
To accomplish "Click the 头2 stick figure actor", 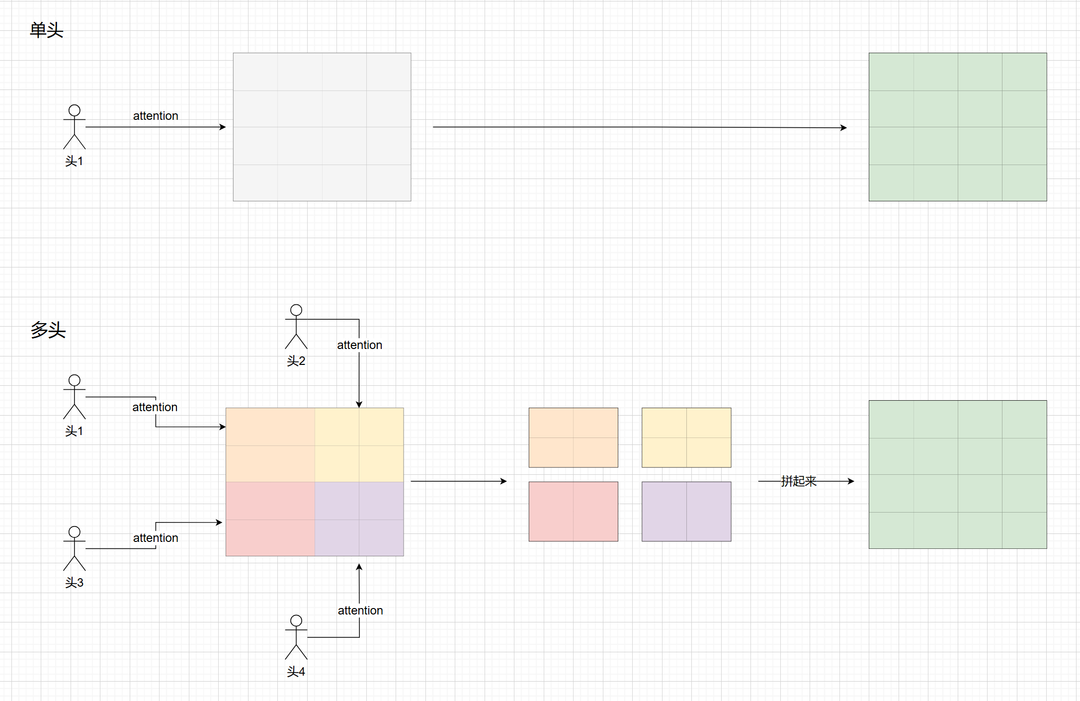I will [295, 327].
